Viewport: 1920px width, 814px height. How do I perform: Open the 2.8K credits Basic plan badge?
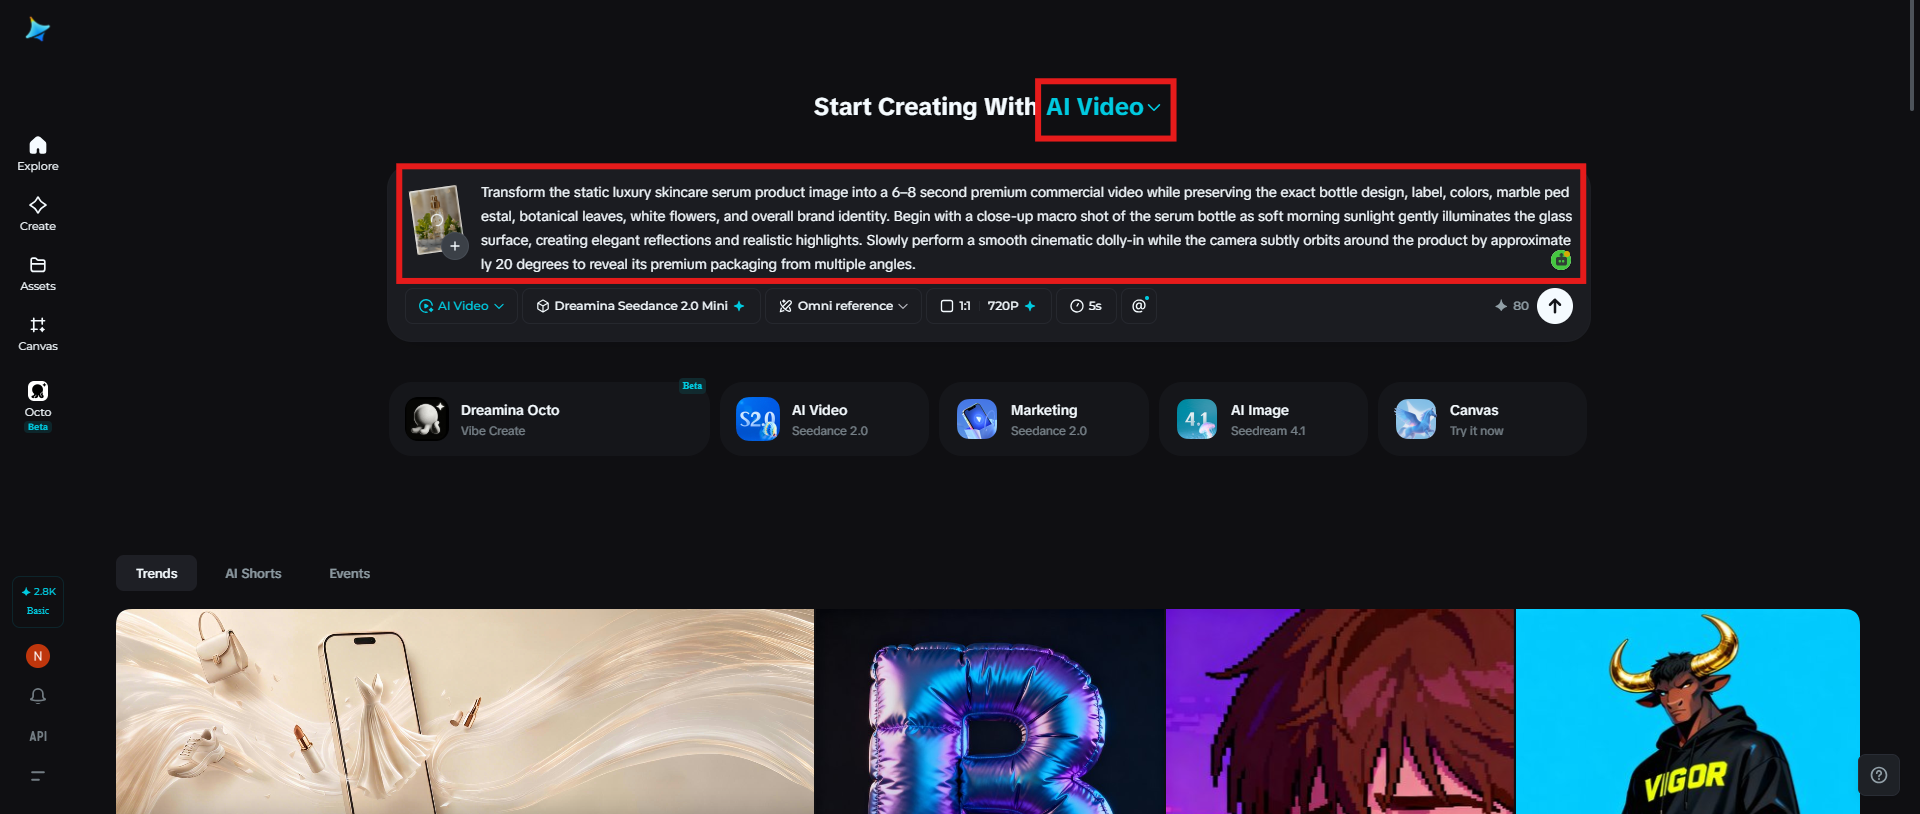point(38,601)
